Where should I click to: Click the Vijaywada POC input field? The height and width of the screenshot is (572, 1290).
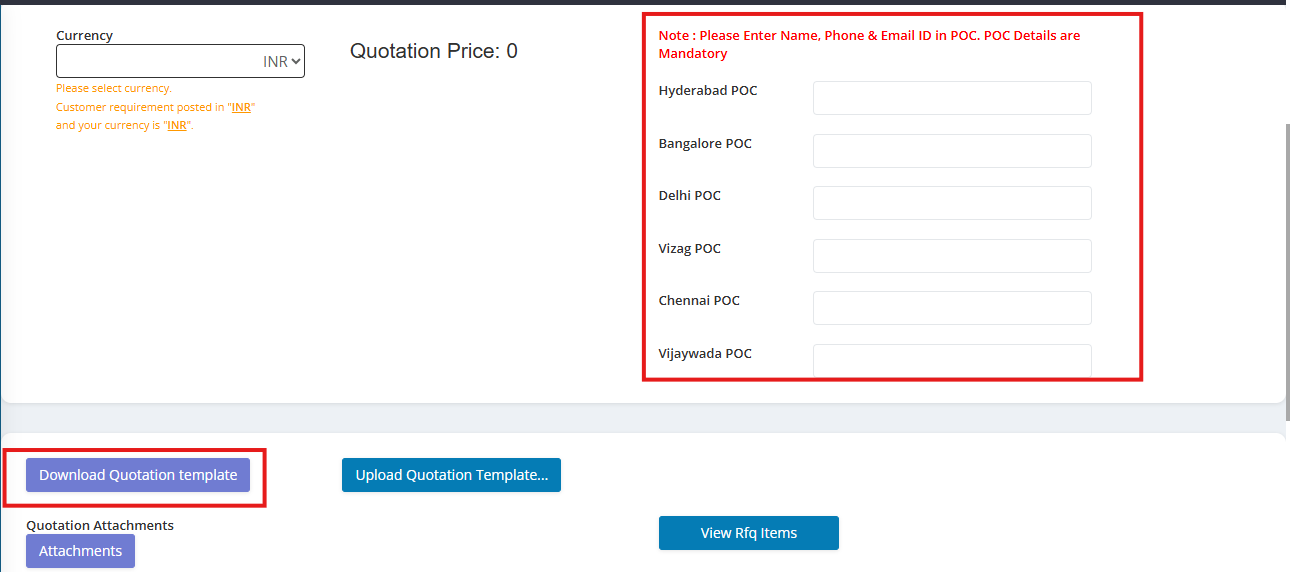(951, 360)
